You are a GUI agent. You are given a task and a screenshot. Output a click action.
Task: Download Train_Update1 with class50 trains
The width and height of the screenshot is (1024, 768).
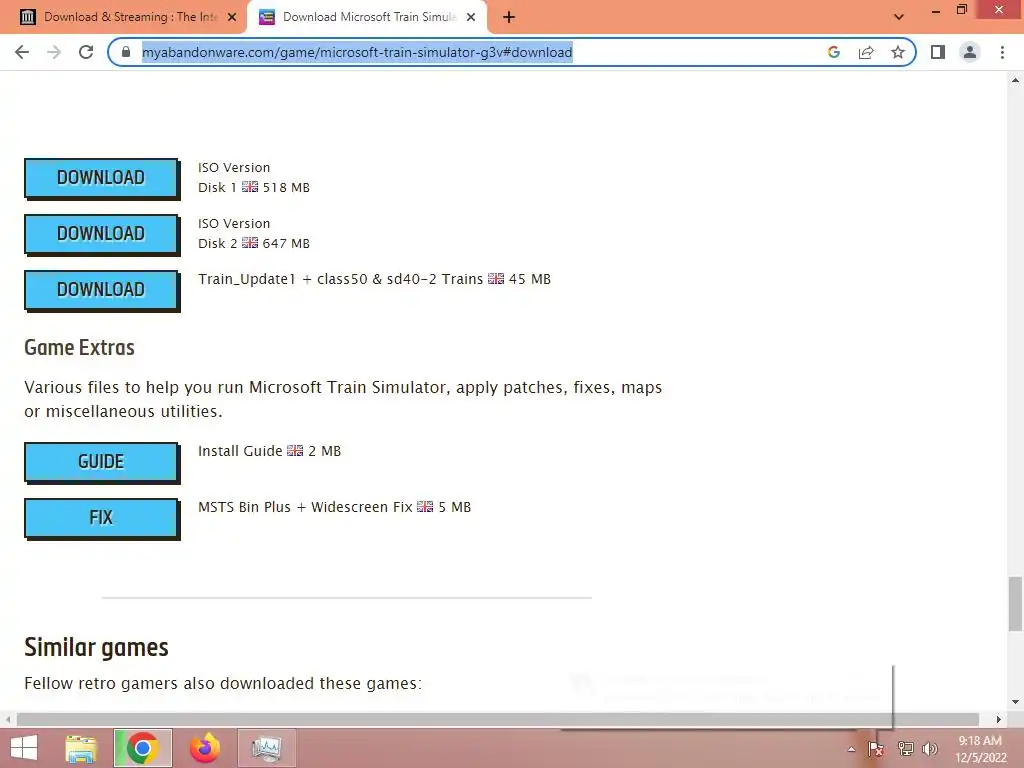pyautogui.click(x=101, y=290)
